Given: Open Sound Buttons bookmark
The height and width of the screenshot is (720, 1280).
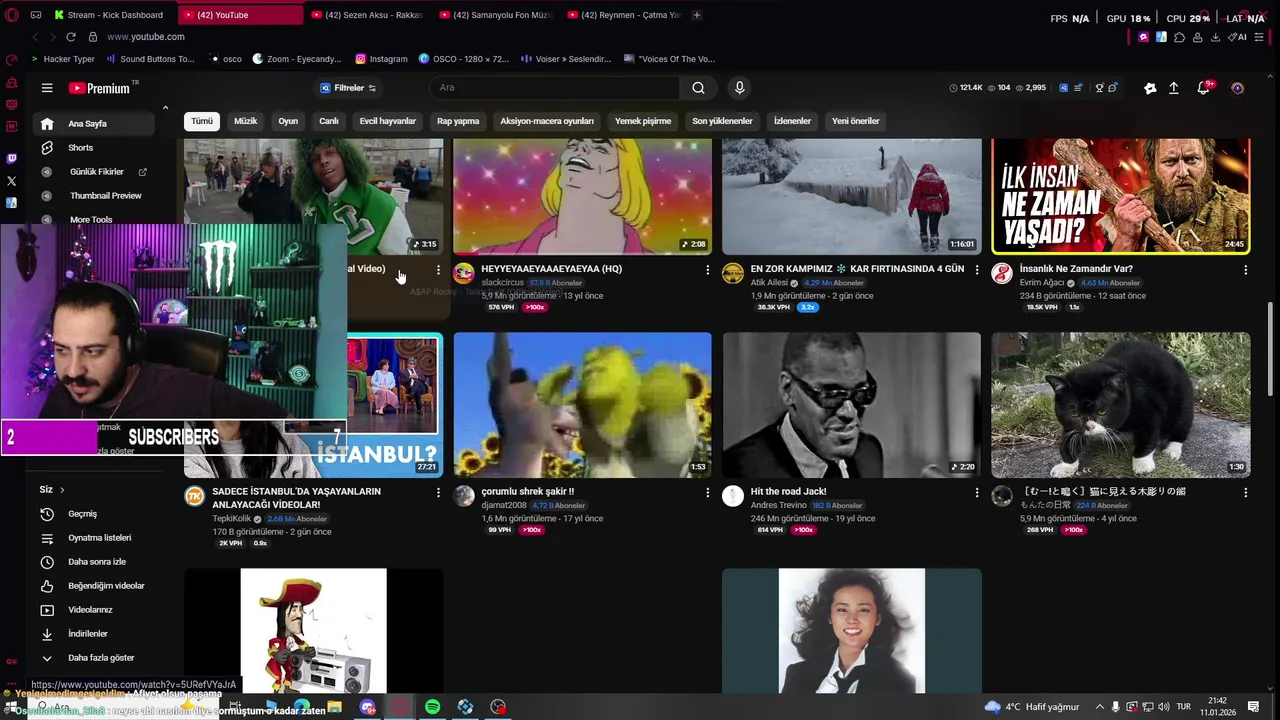Looking at the screenshot, I should pyautogui.click(x=150, y=59).
